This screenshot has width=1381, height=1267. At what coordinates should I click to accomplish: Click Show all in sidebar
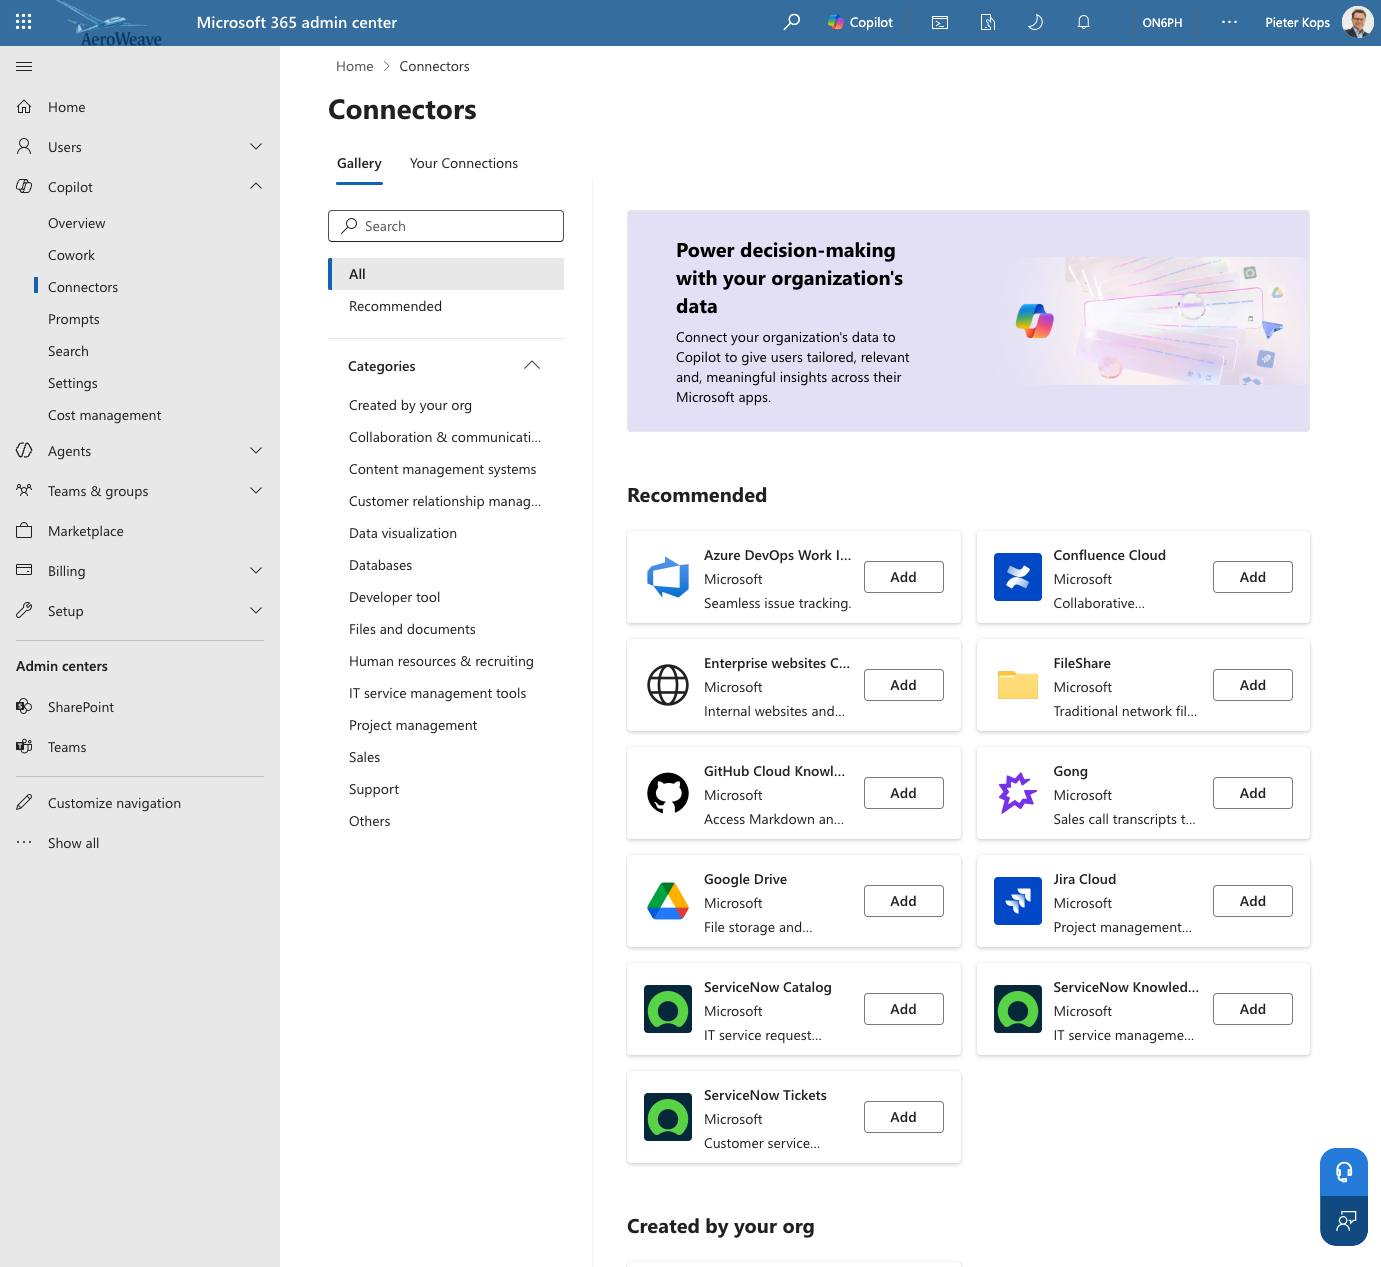click(x=73, y=843)
